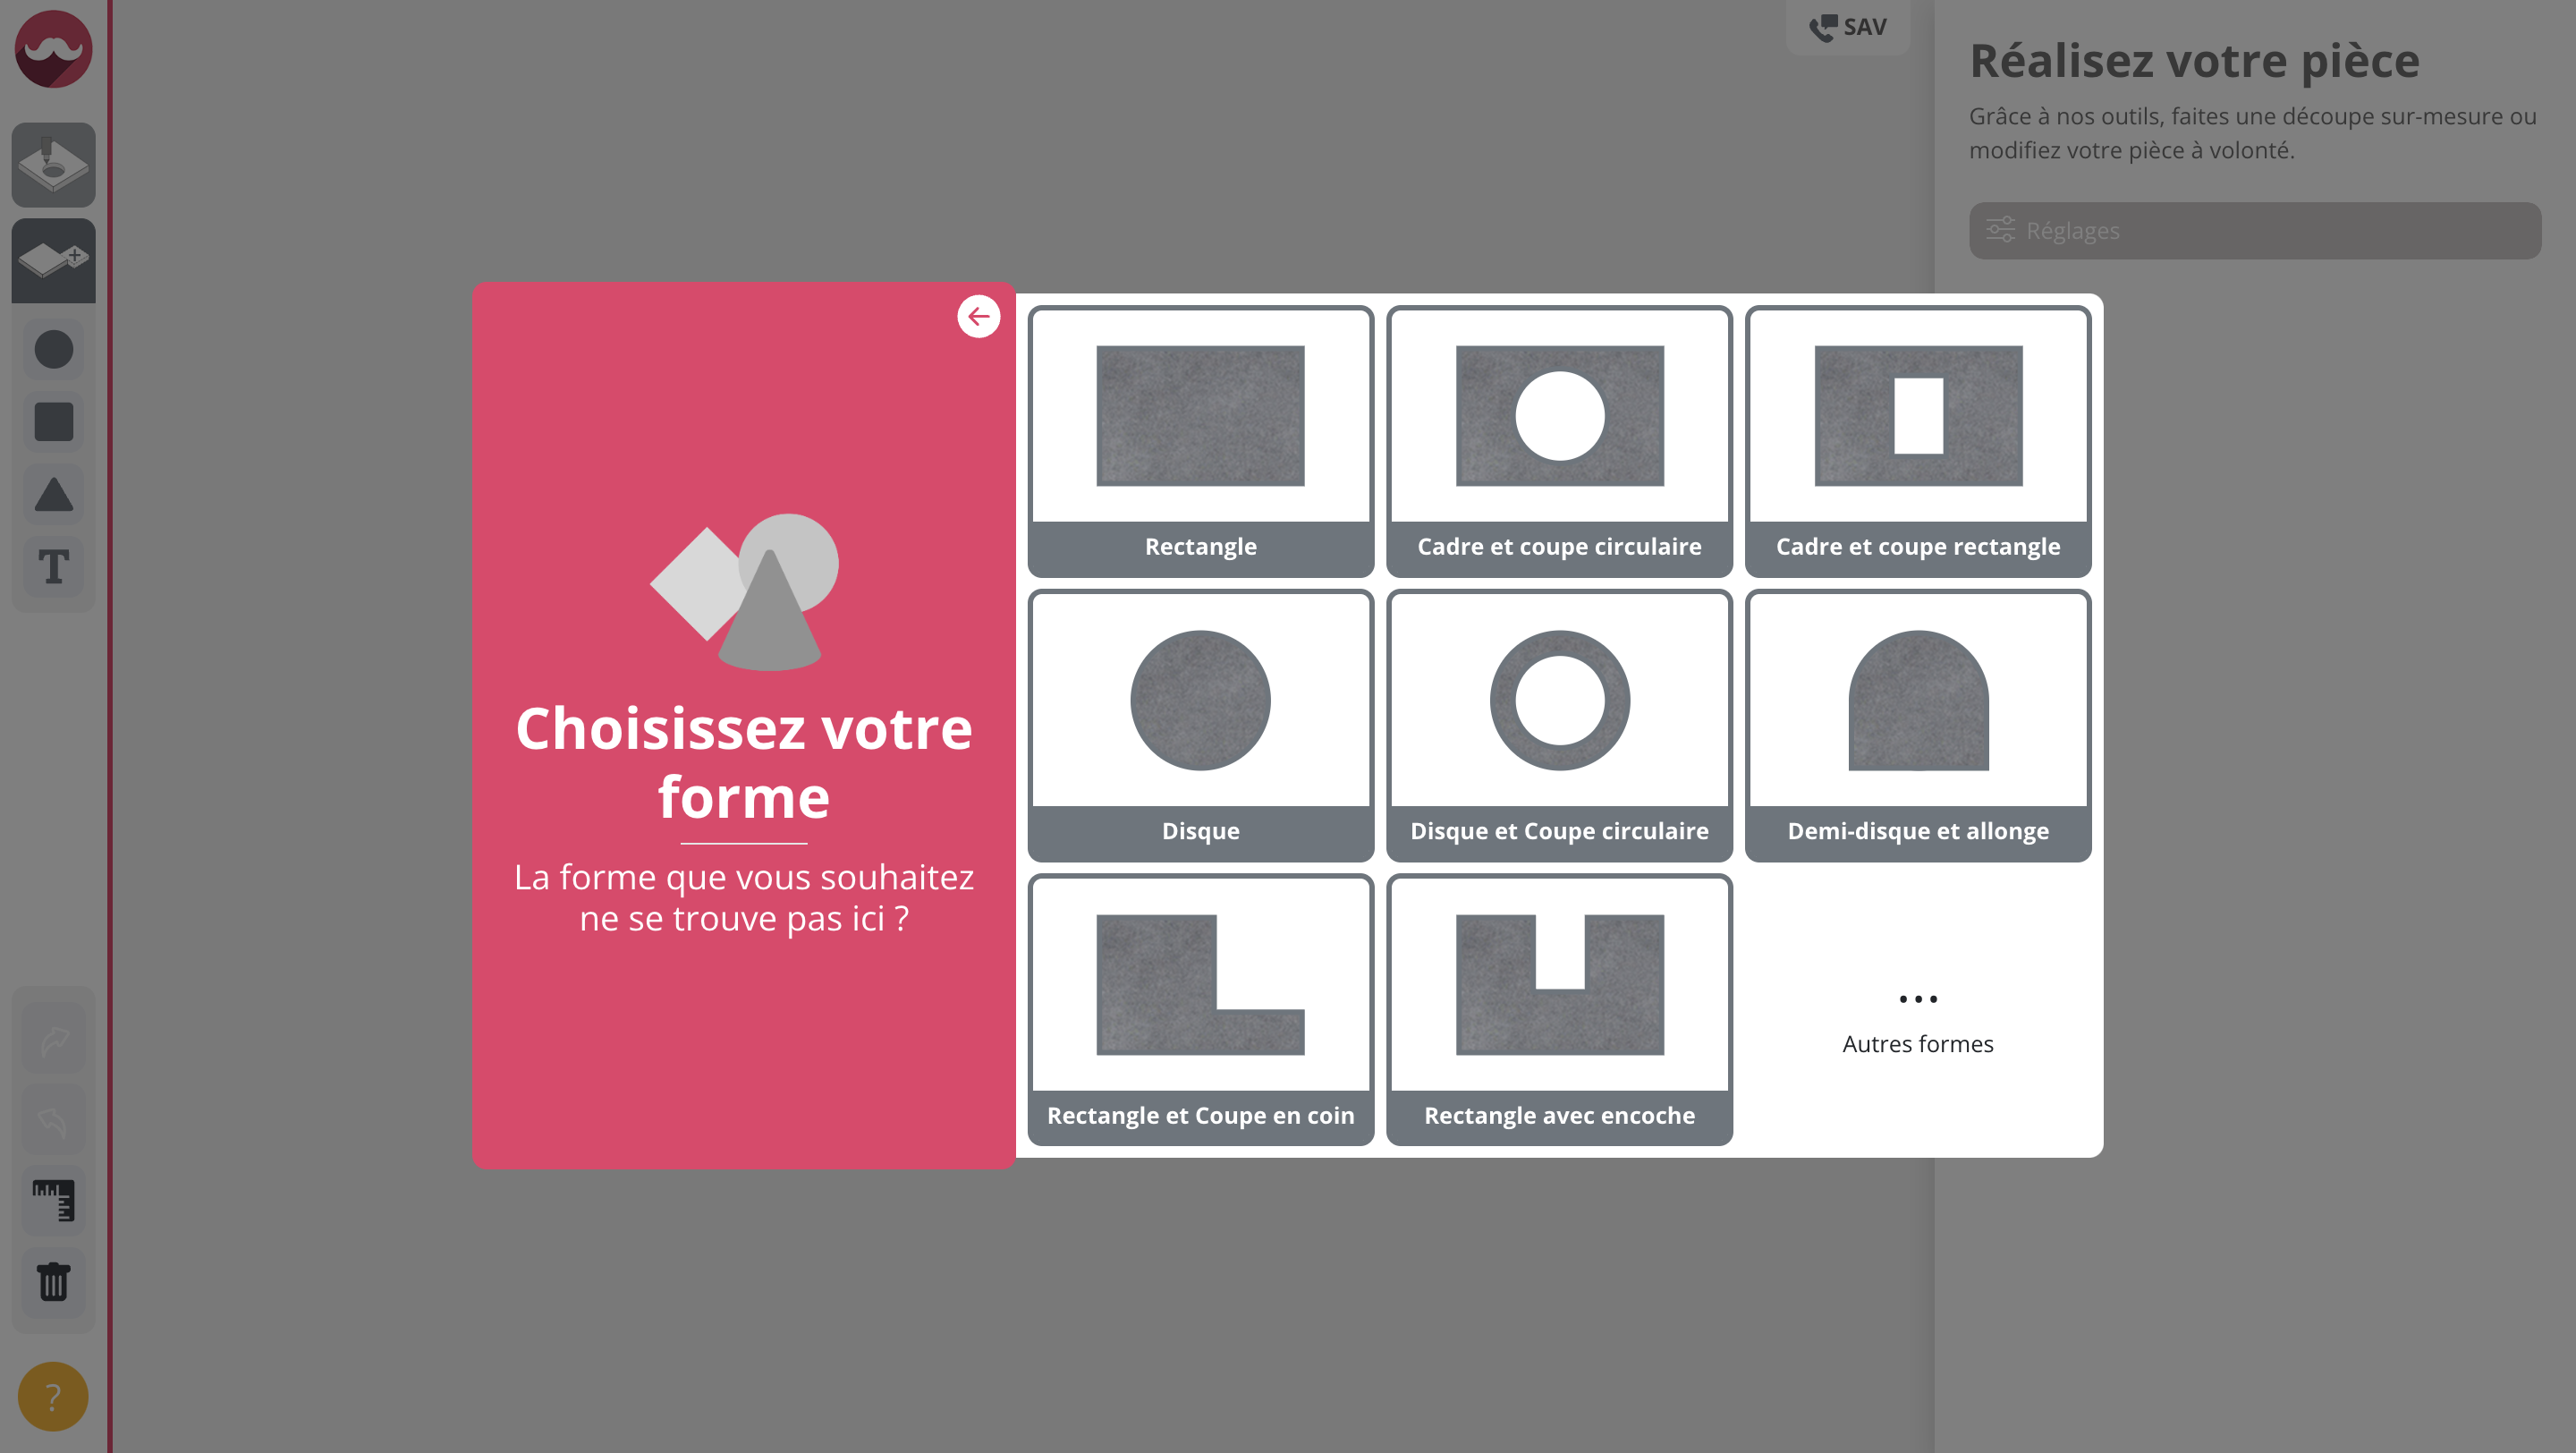Click the SAV support button
The width and height of the screenshot is (2576, 1453).
tap(1848, 27)
